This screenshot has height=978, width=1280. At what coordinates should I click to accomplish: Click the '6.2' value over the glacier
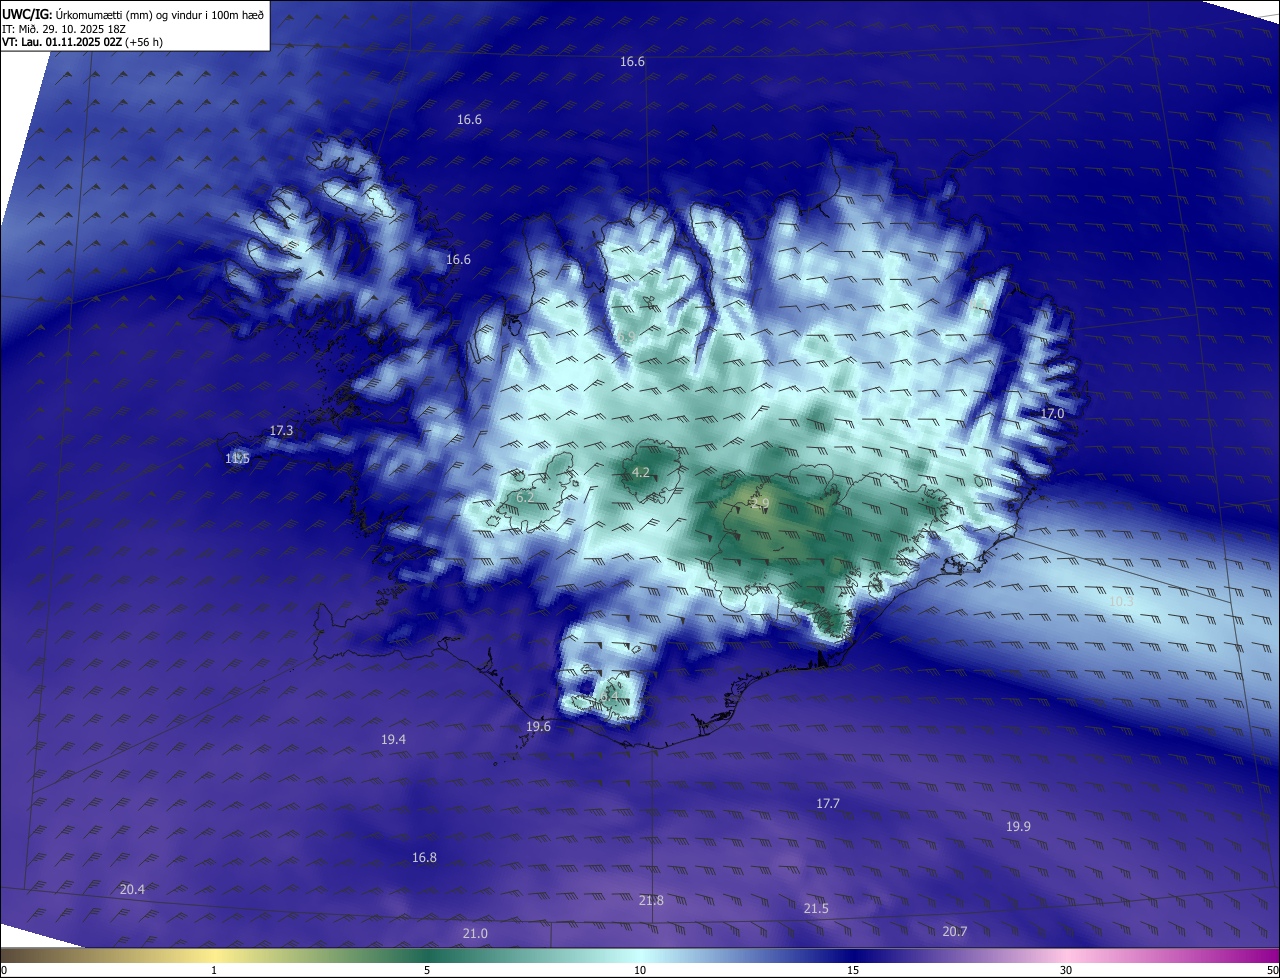coord(525,497)
